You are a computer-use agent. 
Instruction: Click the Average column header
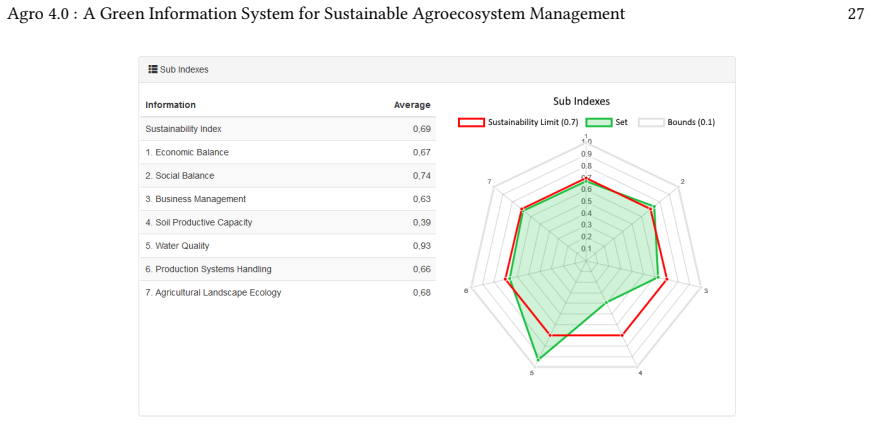412,105
